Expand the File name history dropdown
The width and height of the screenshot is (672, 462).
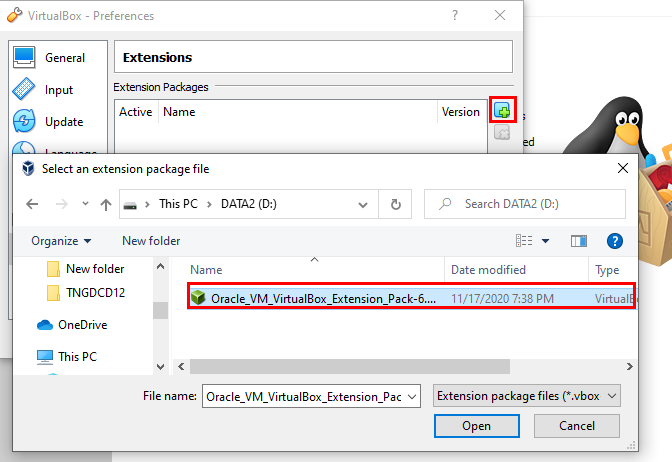[x=413, y=396]
